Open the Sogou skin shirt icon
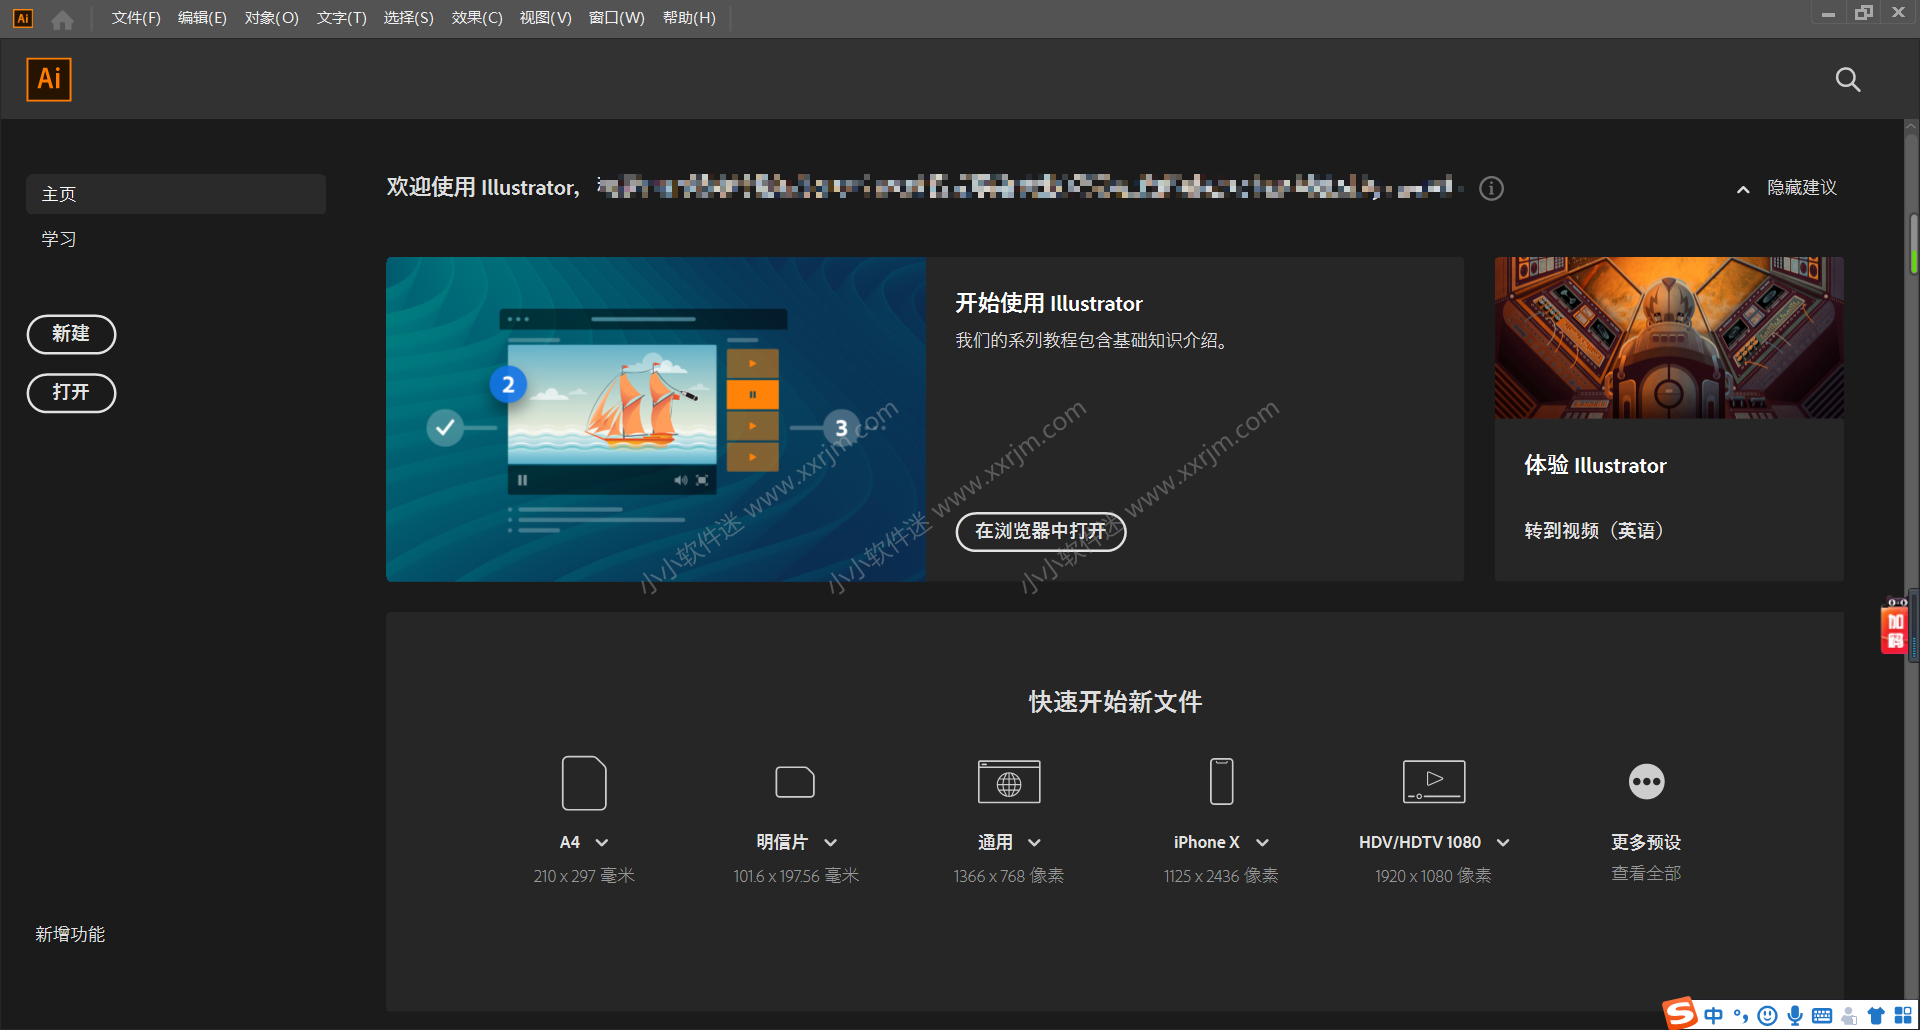The height and width of the screenshot is (1030, 1920). pos(1876,1016)
